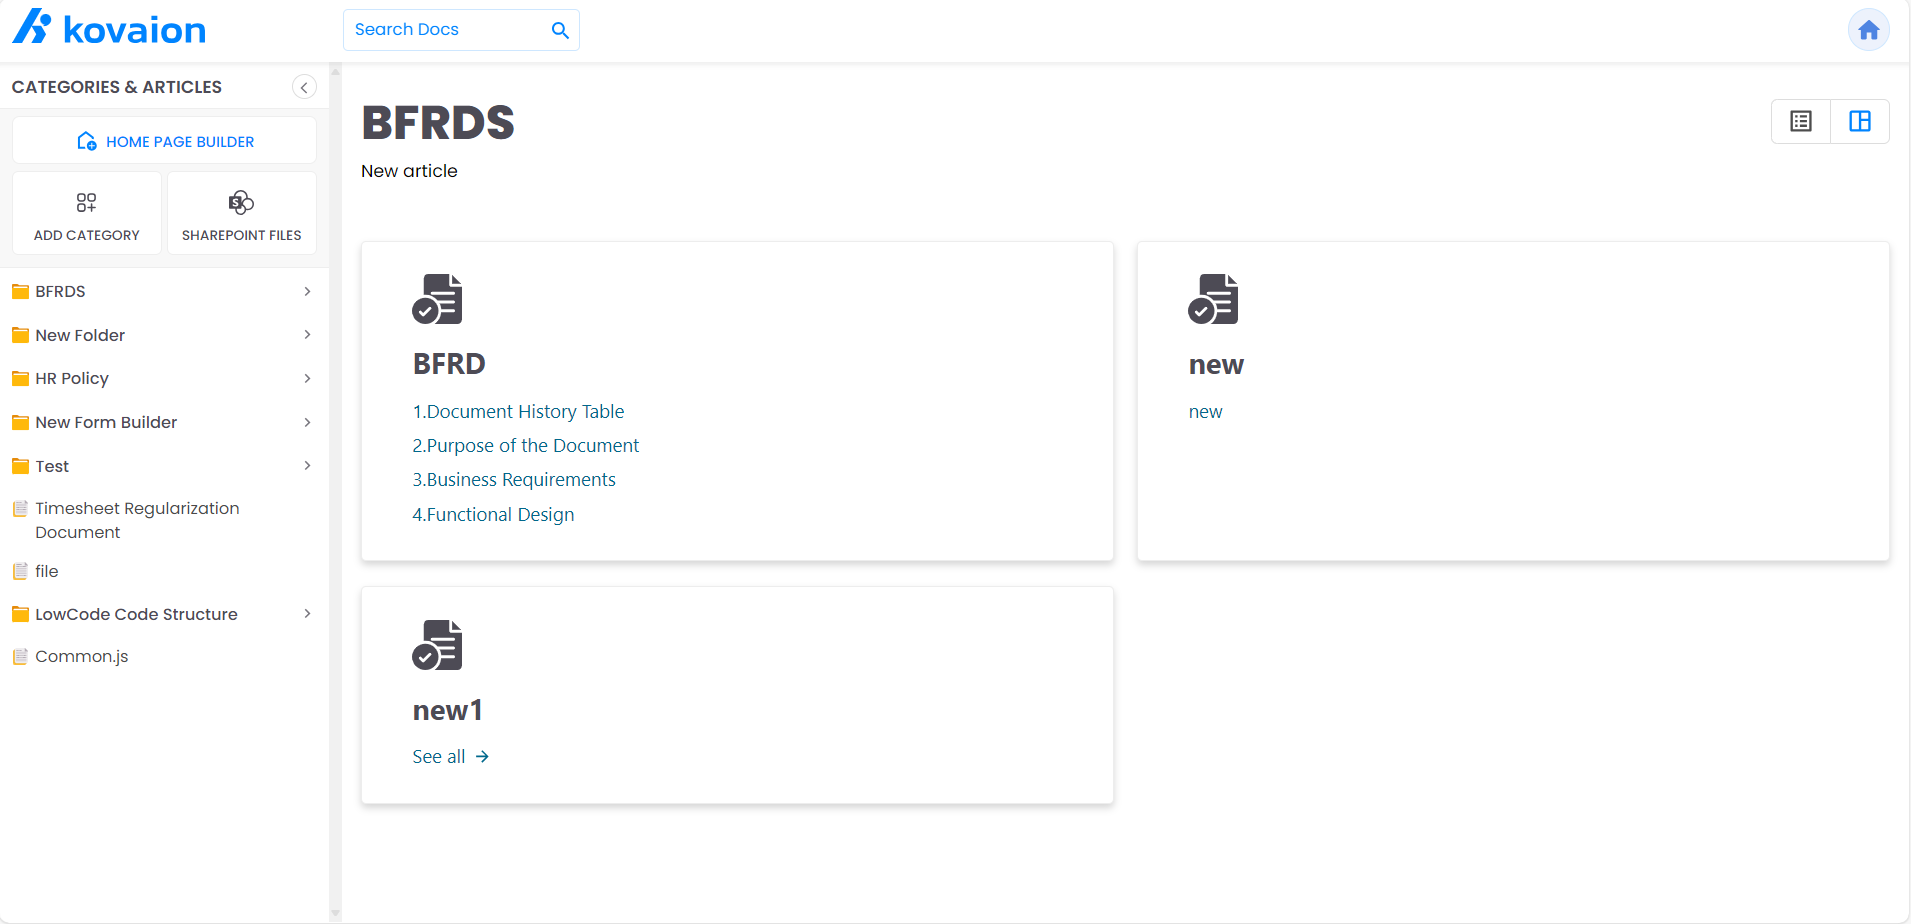Switch to list view layout
Viewport: 1911px width, 924px height.
(1800, 121)
